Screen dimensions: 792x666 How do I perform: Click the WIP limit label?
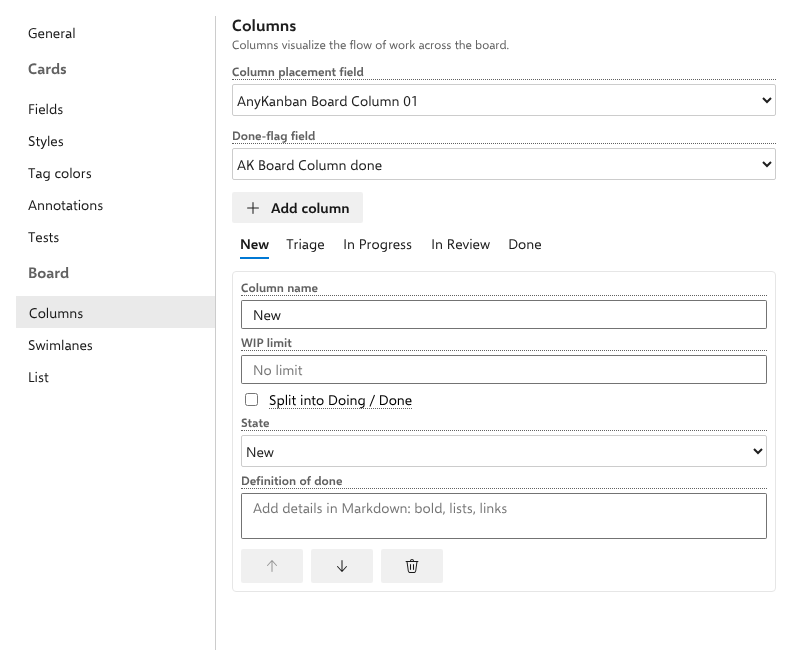tap(266, 343)
